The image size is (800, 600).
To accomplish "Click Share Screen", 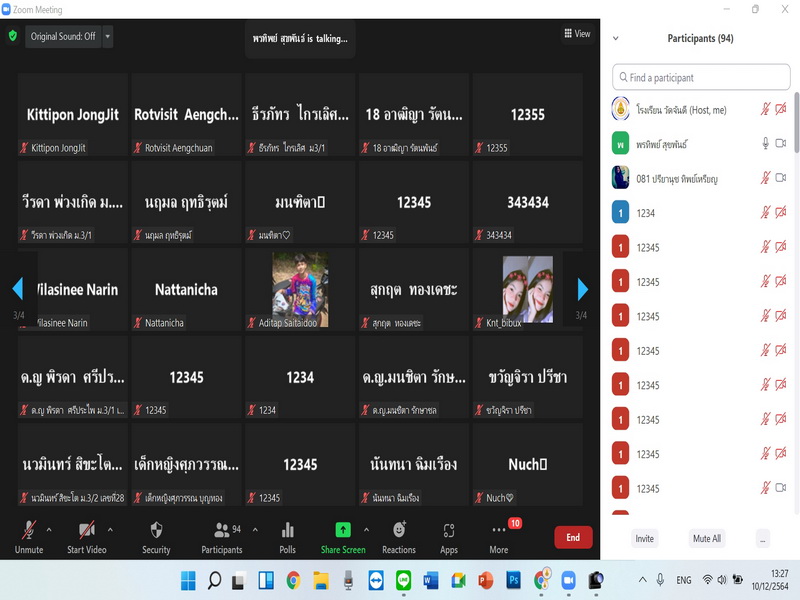I will tap(343, 538).
